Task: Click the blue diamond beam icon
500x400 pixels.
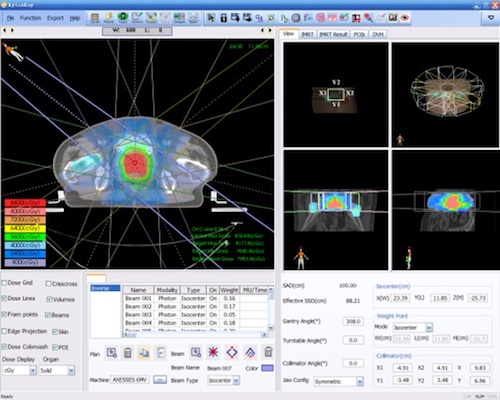Action: pyautogui.click(x=232, y=352)
